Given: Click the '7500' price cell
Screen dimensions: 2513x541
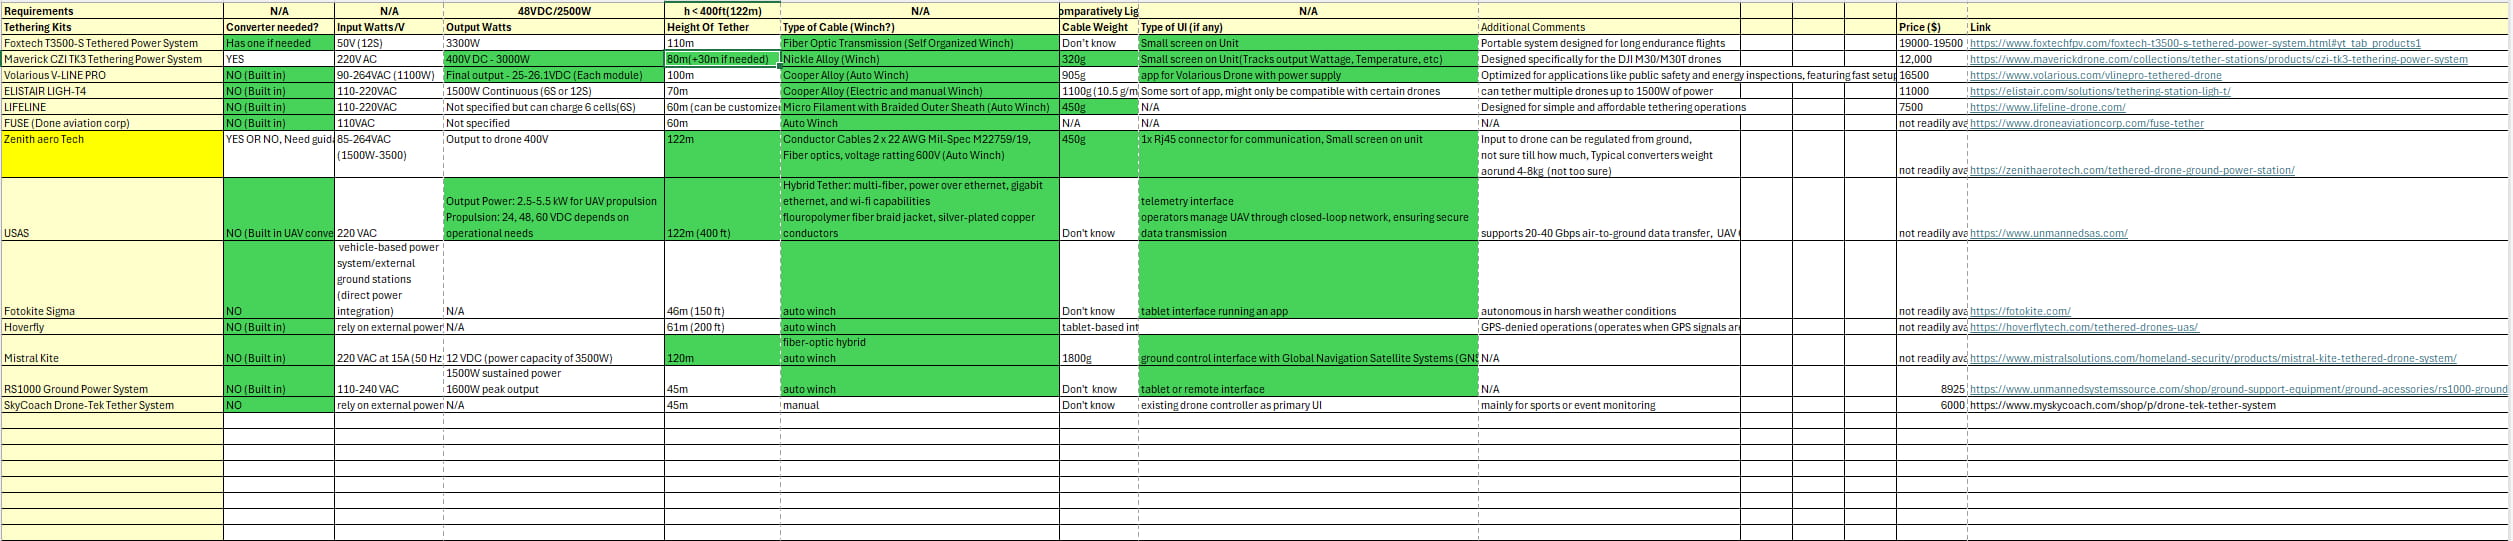Looking at the screenshot, I should pos(1931,107).
